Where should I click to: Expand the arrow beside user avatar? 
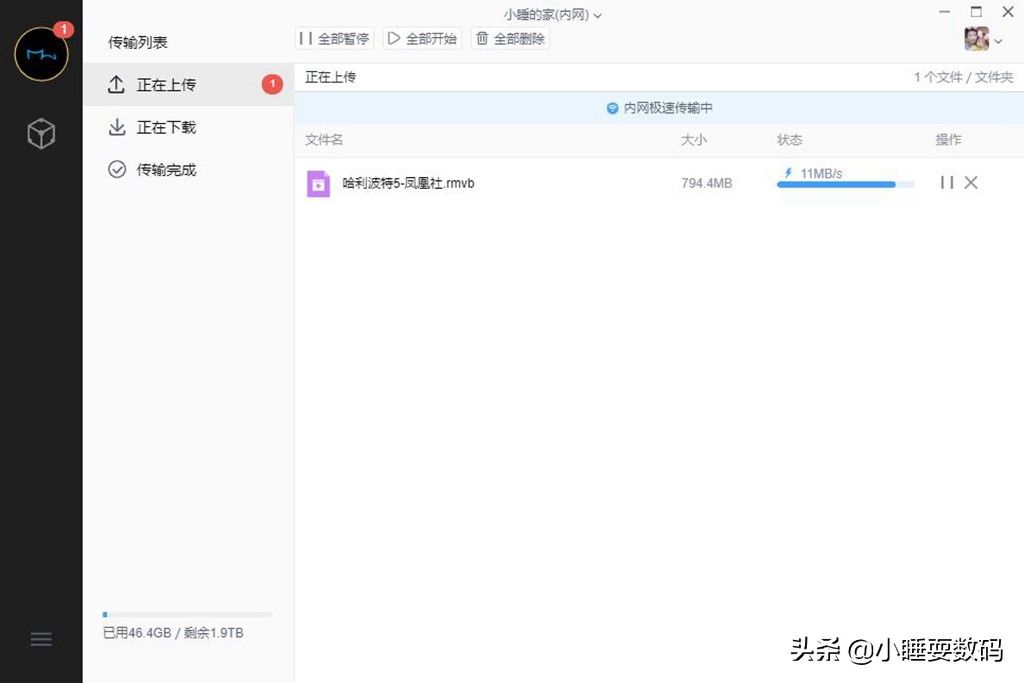click(x=998, y=41)
